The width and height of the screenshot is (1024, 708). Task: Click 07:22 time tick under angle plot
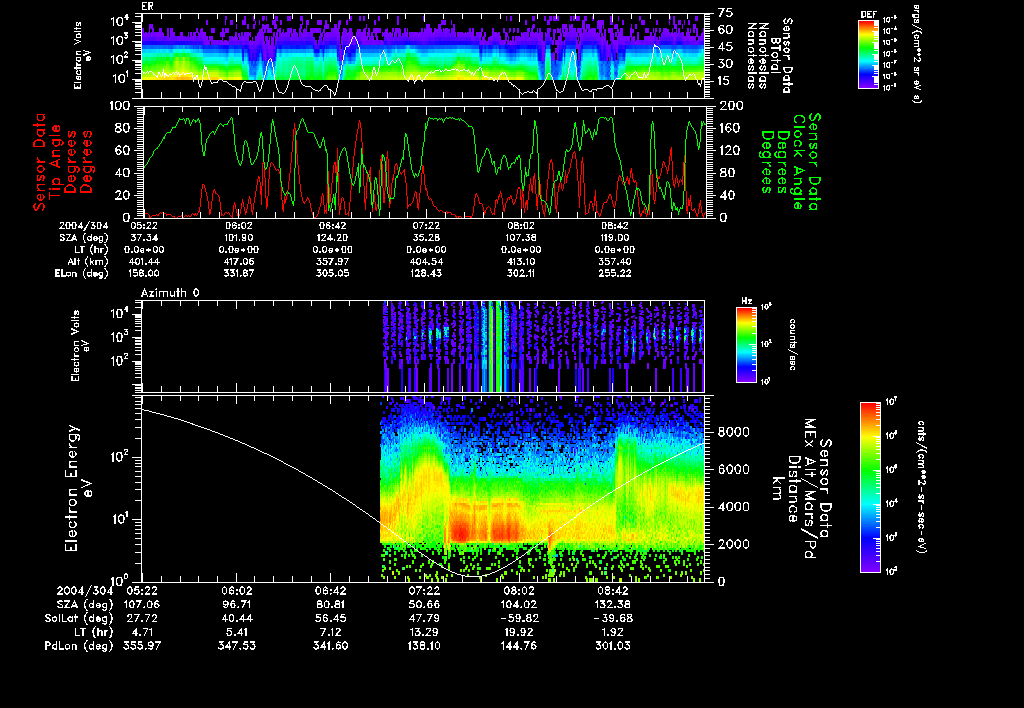pos(426,226)
